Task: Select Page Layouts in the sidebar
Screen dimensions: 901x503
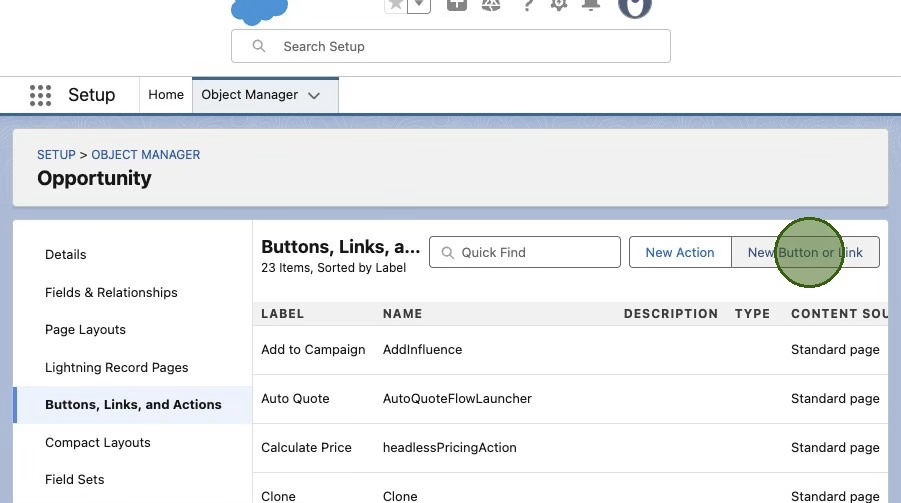Action: coord(85,330)
